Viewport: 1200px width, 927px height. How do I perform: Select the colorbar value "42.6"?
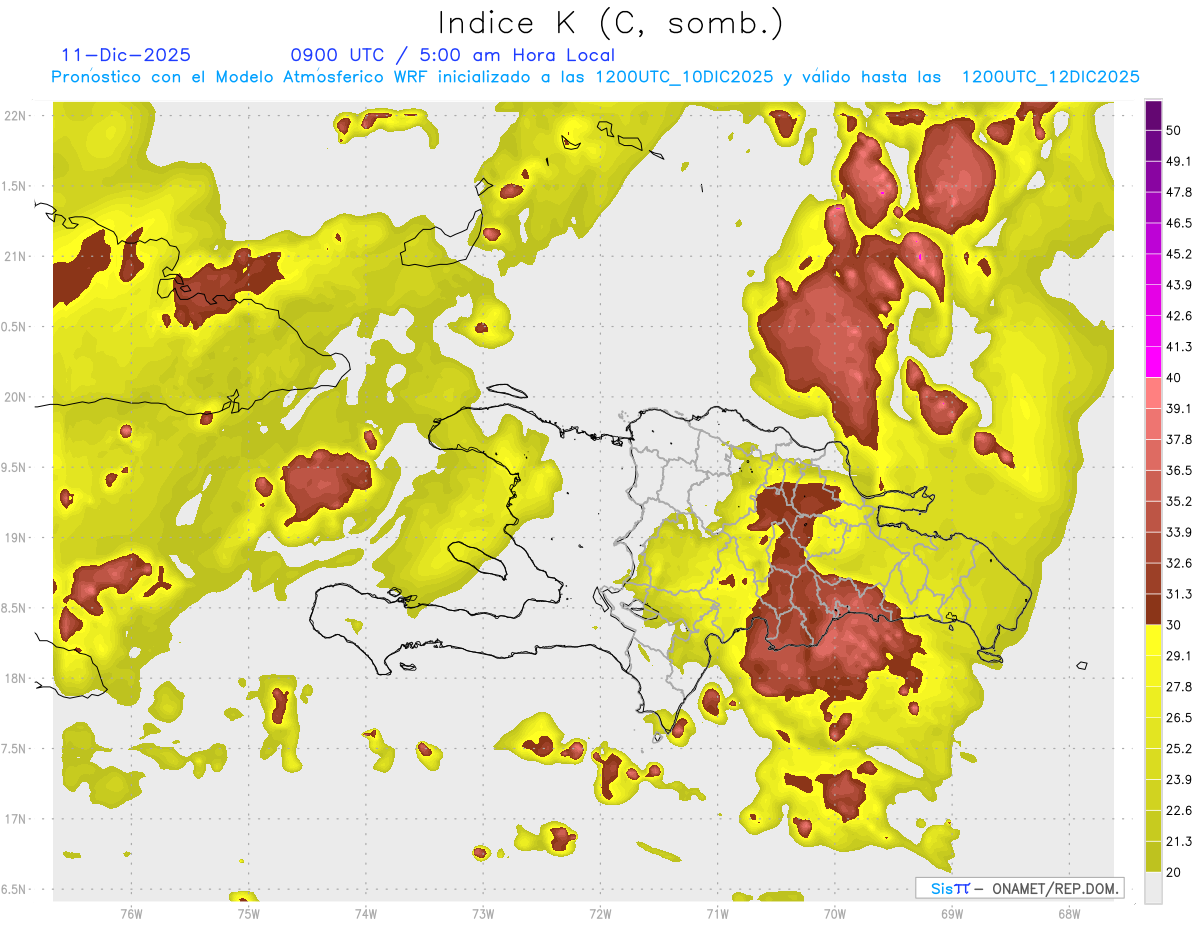1179,316
